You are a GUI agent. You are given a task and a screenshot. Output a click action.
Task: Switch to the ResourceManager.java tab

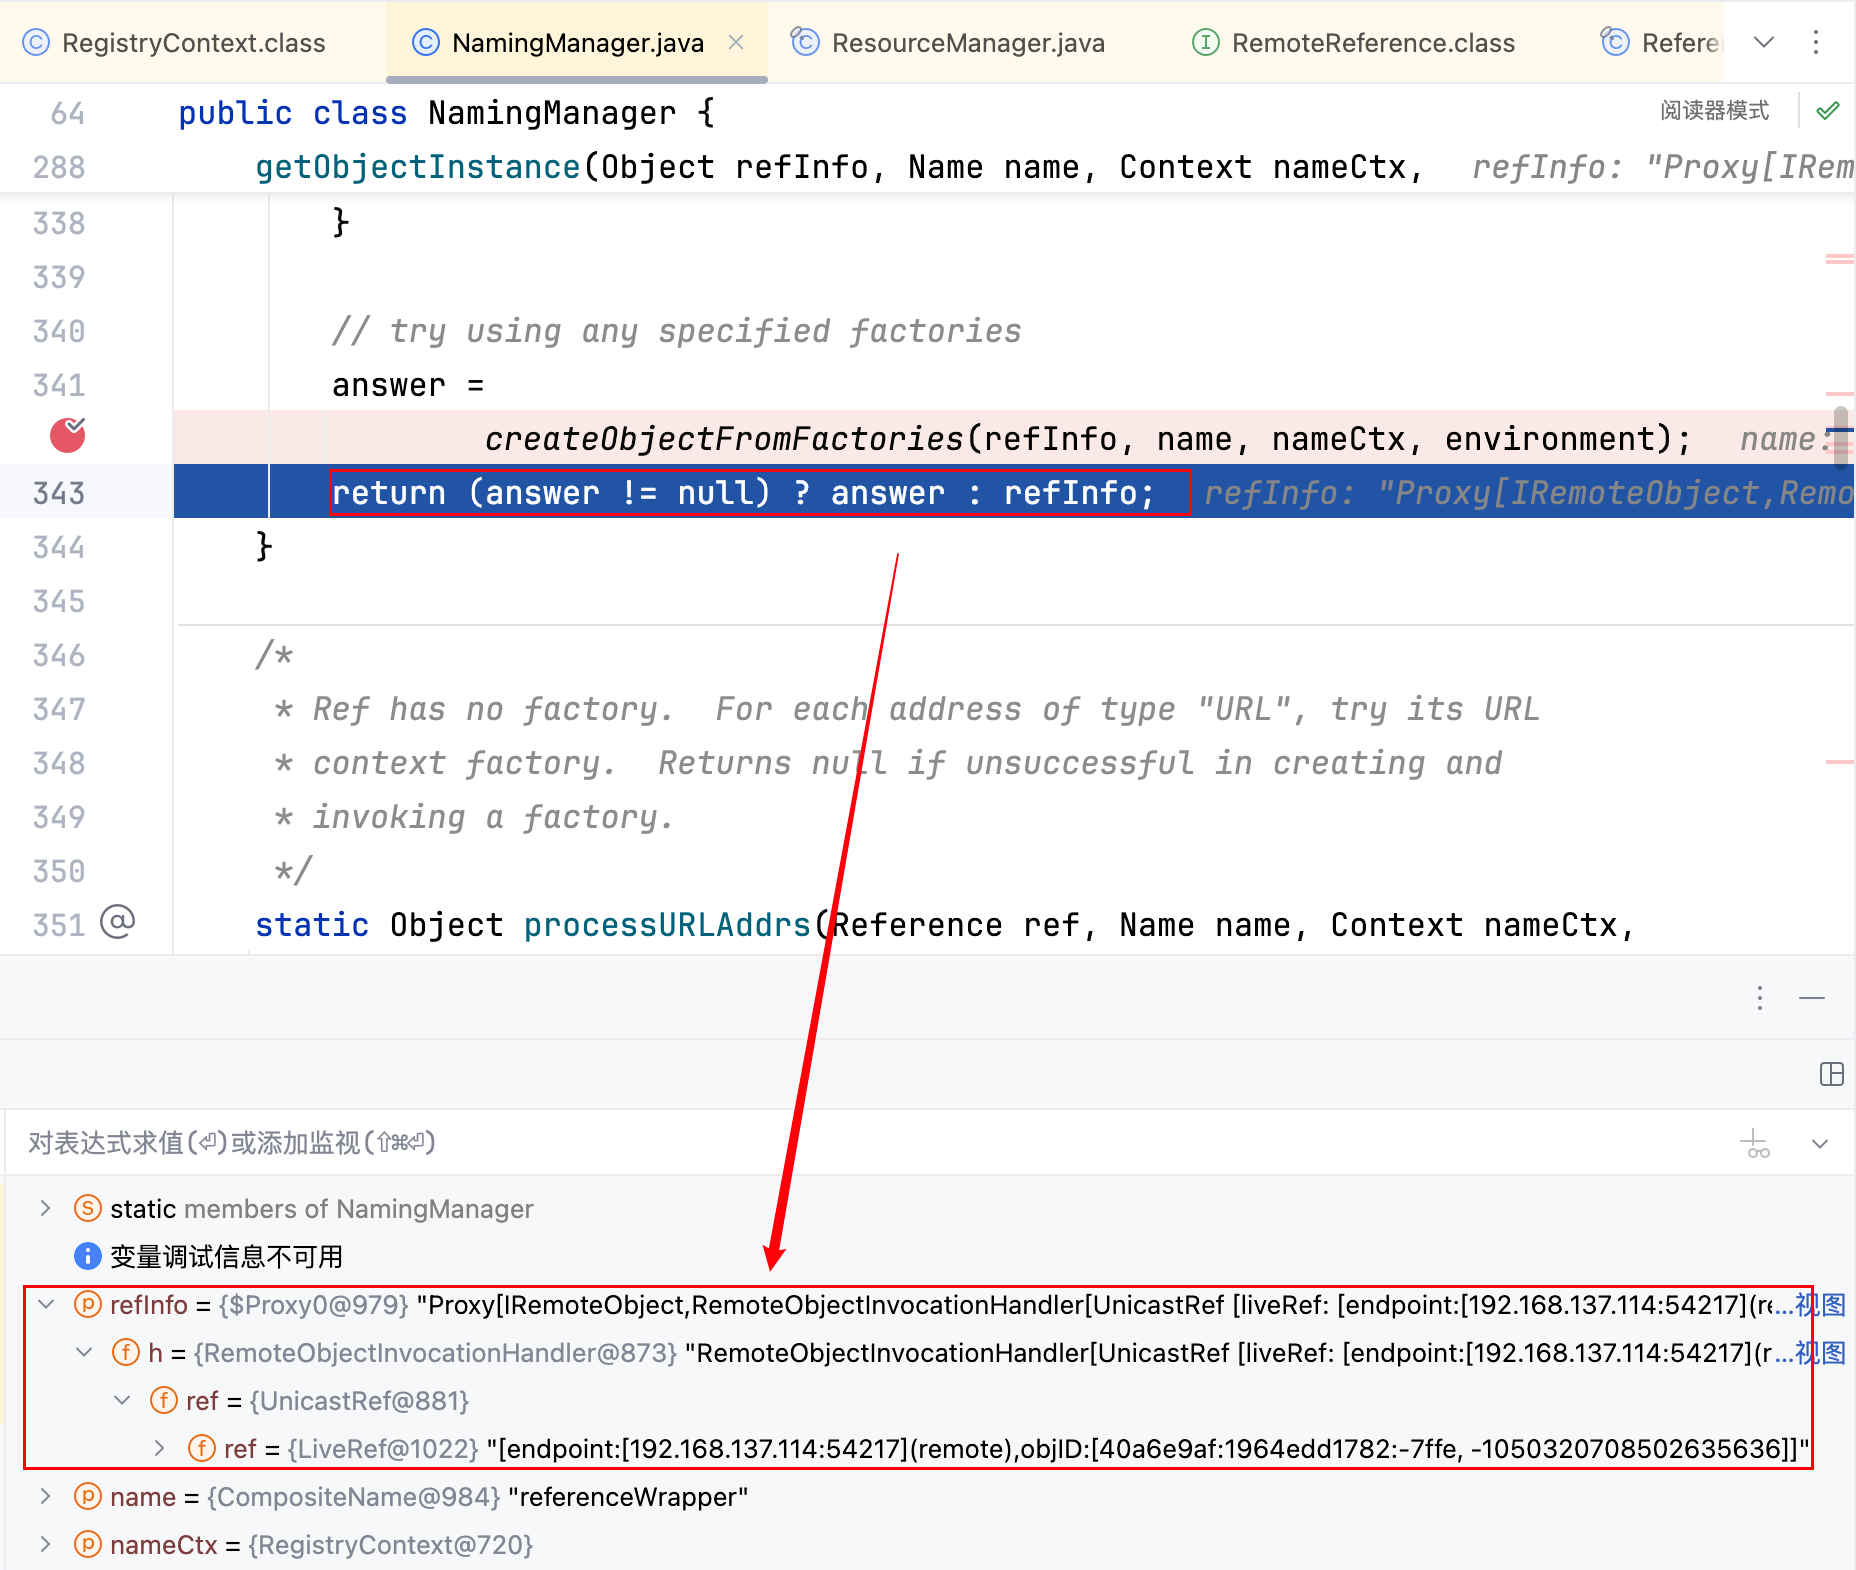949,43
